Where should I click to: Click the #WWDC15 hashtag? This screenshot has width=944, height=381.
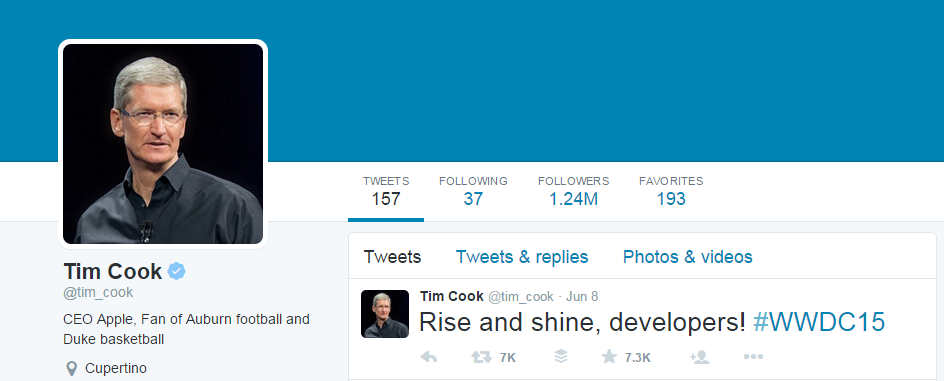click(819, 323)
